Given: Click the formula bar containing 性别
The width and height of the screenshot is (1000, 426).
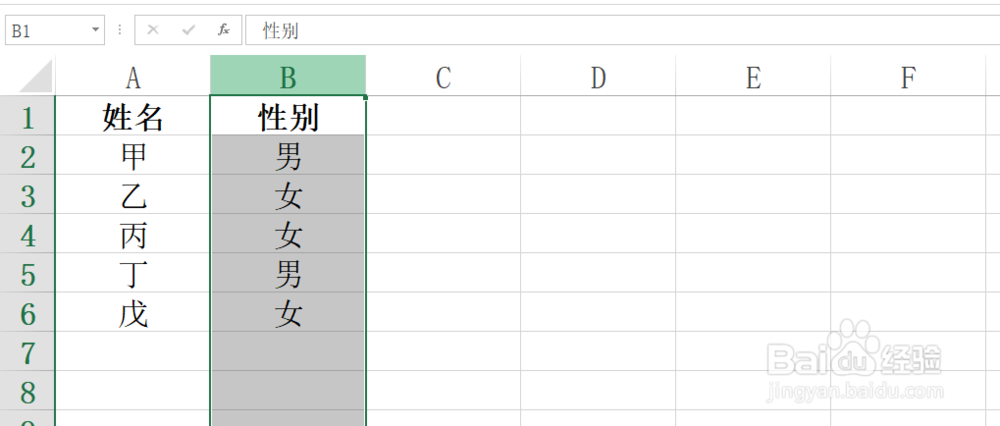Looking at the screenshot, I should point(600,30).
